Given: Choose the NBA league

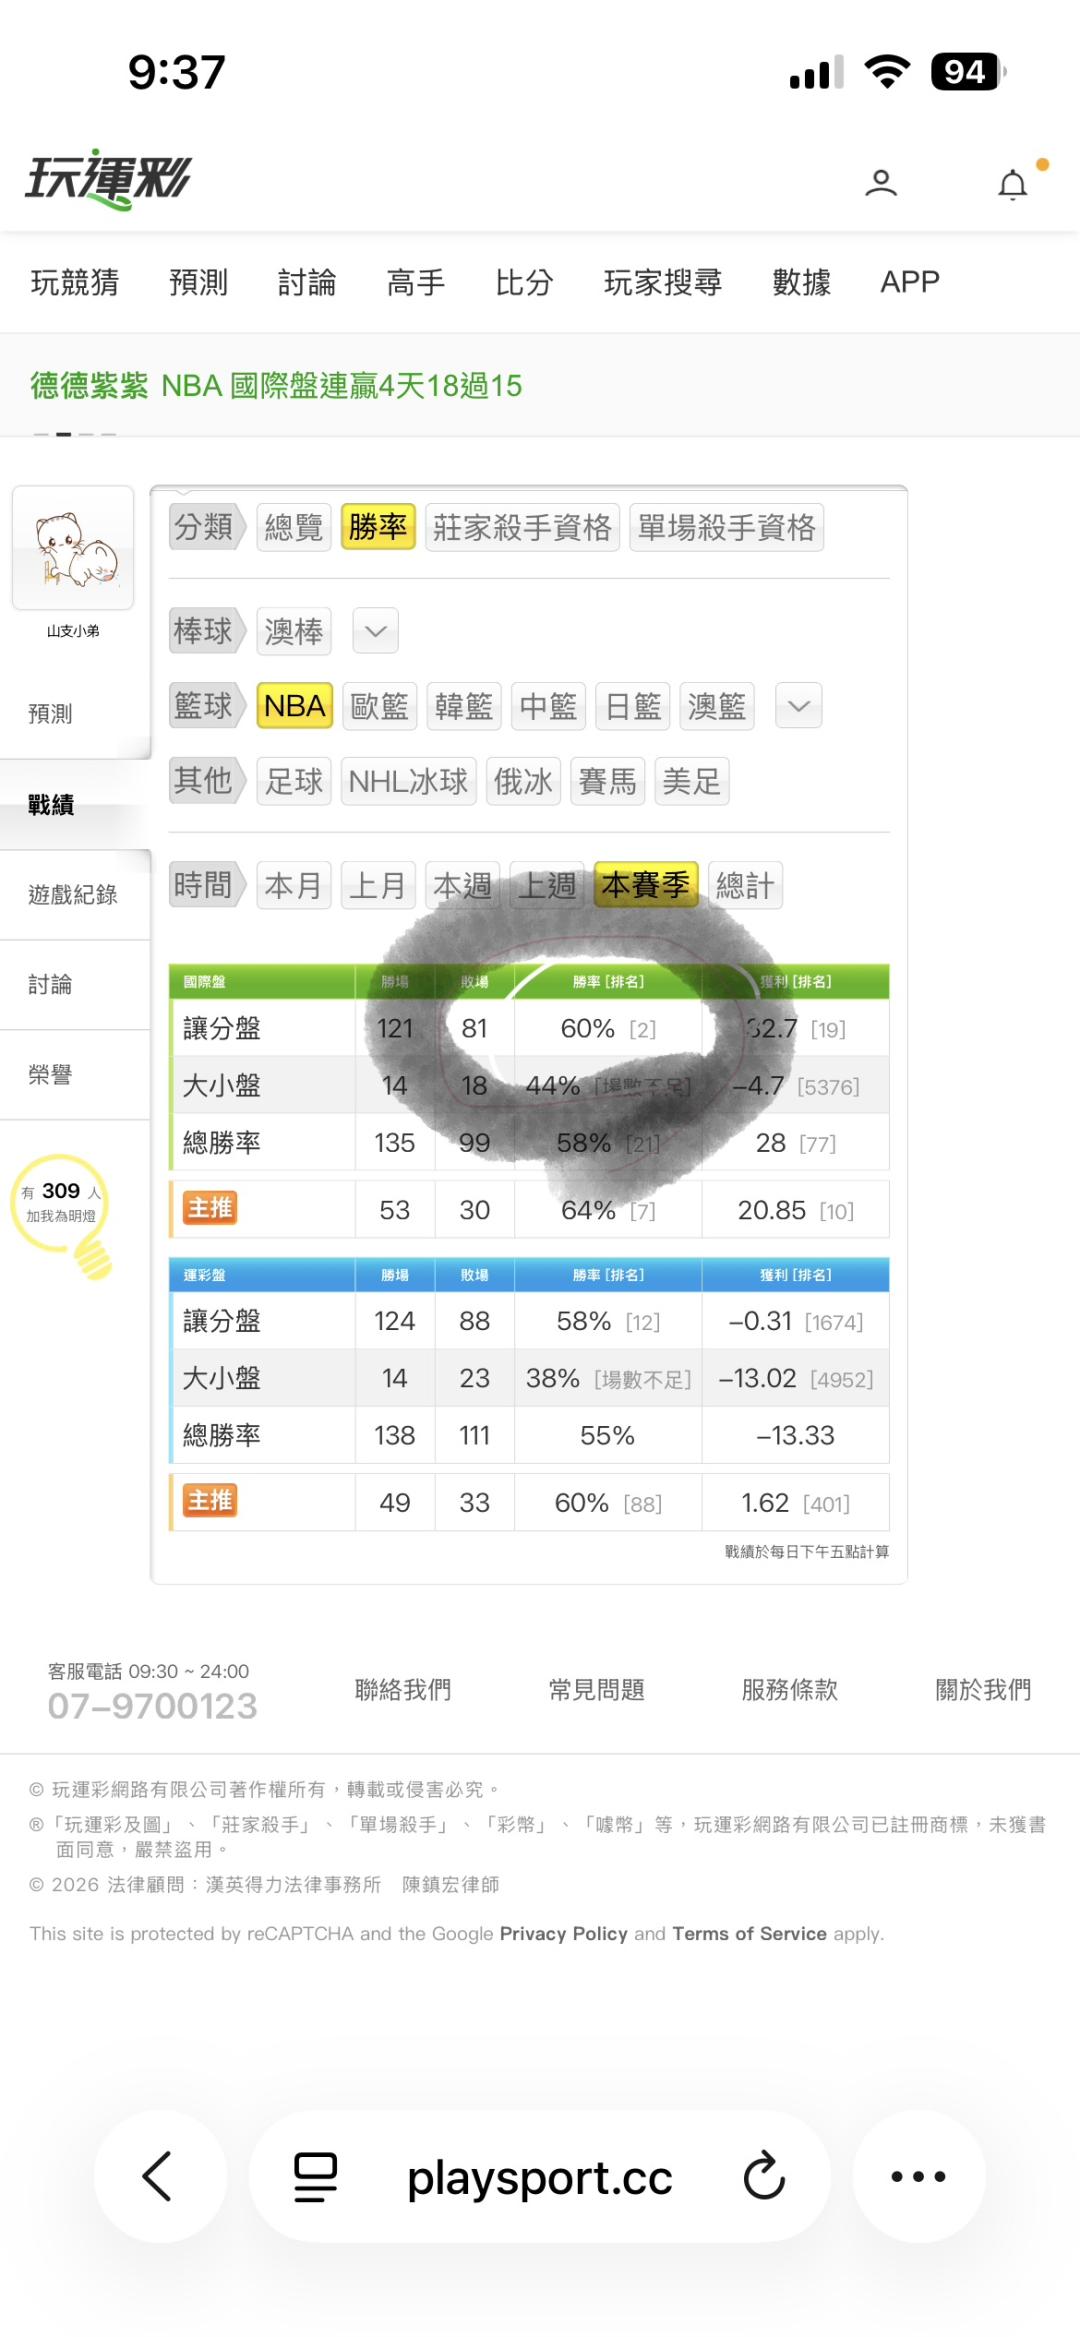Looking at the screenshot, I should [294, 706].
